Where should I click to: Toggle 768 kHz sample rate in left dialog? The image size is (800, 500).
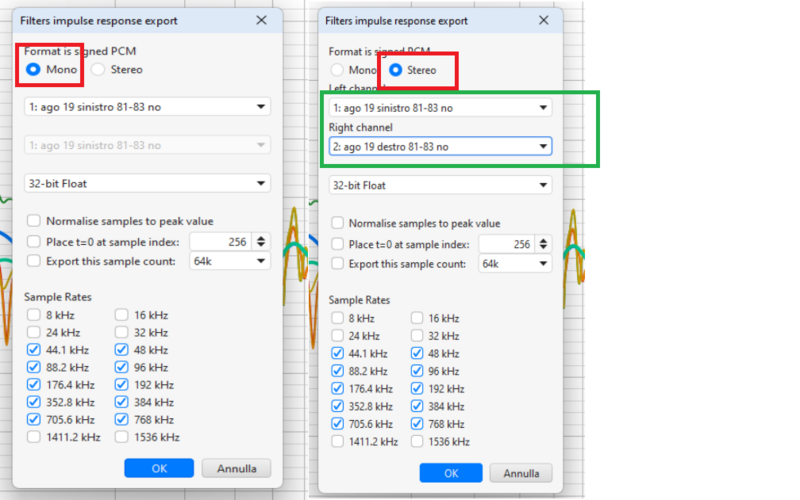(x=122, y=420)
